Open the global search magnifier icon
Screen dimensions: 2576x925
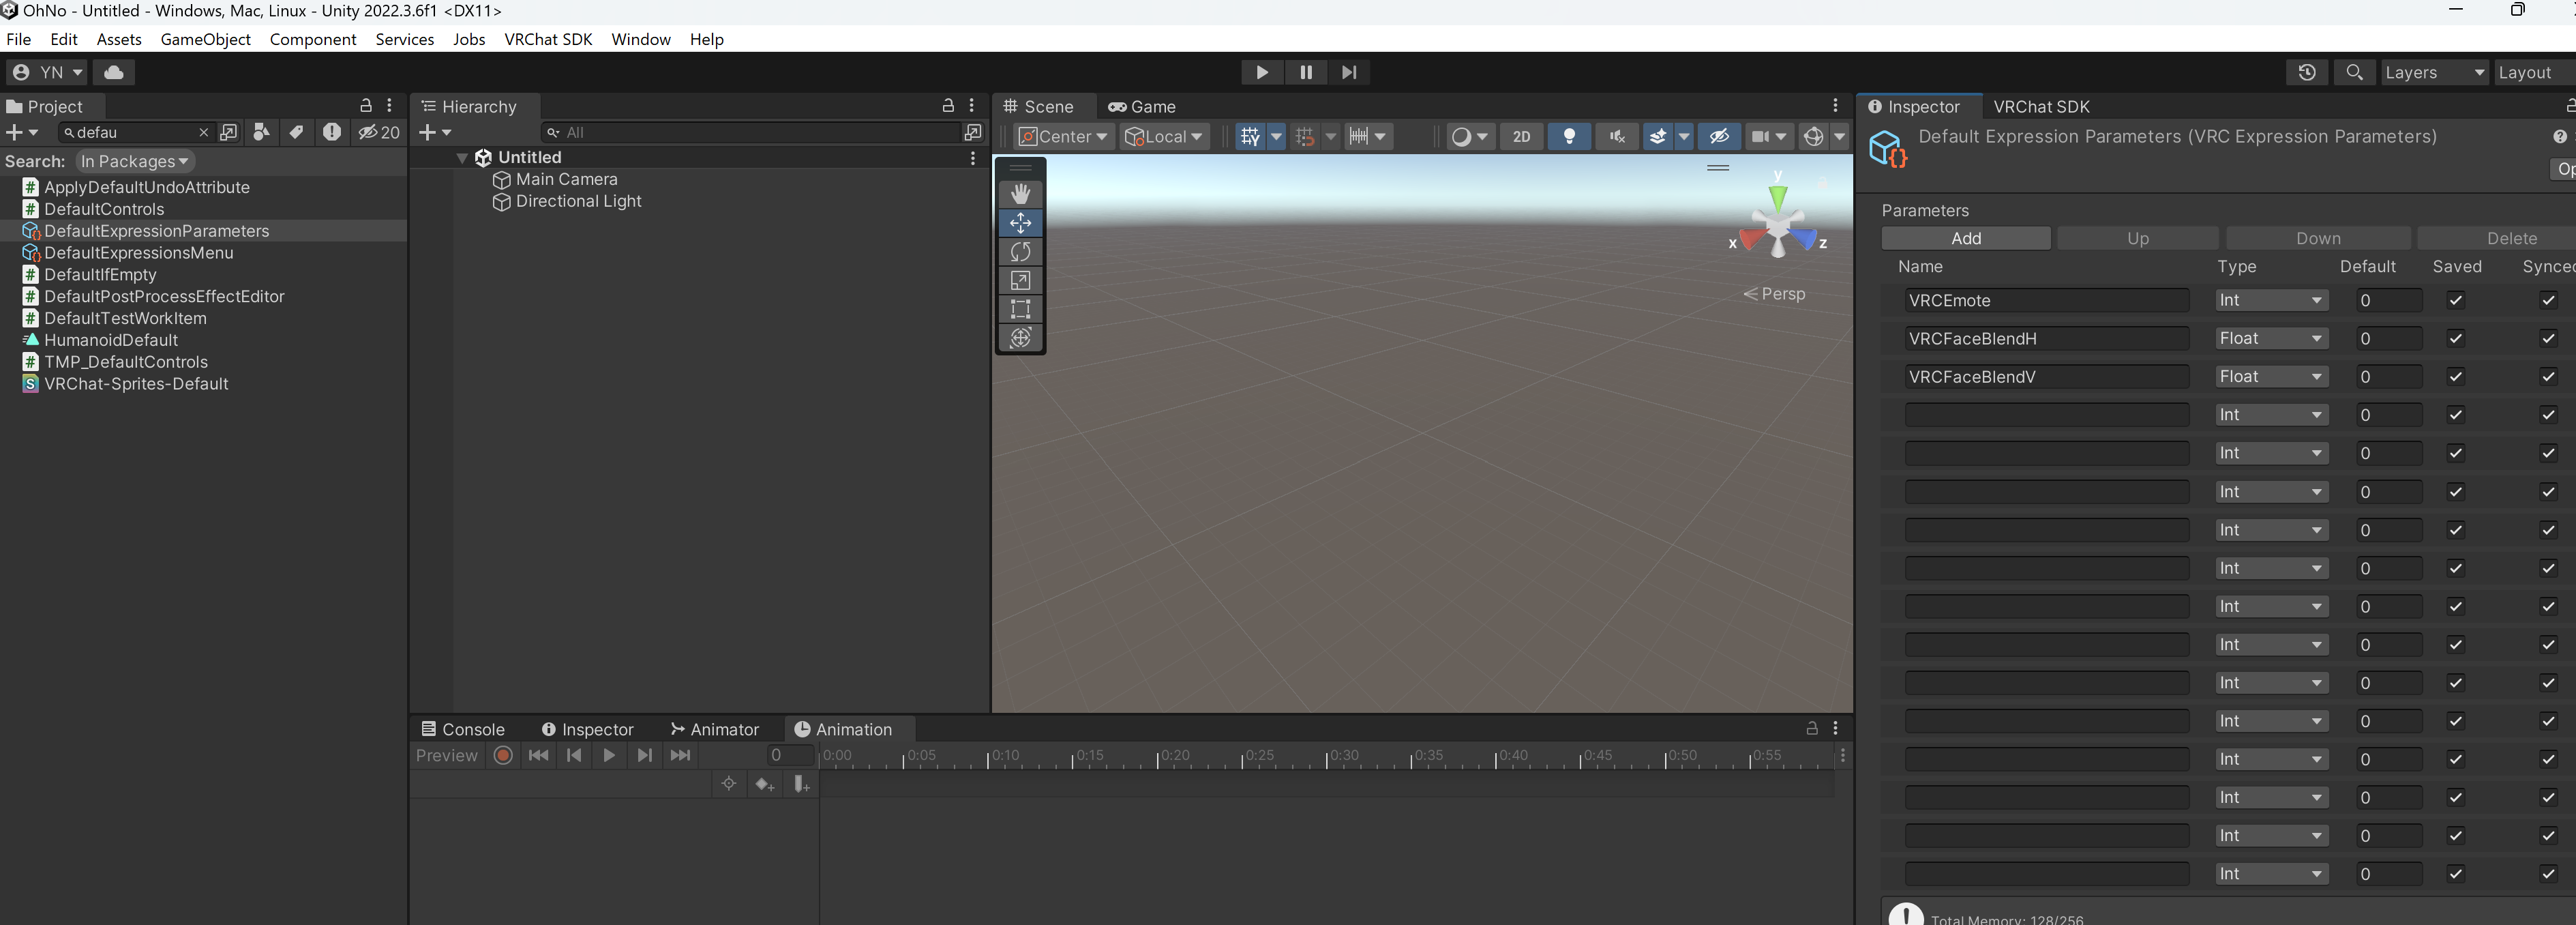pyautogui.click(x=2354, y=72)
